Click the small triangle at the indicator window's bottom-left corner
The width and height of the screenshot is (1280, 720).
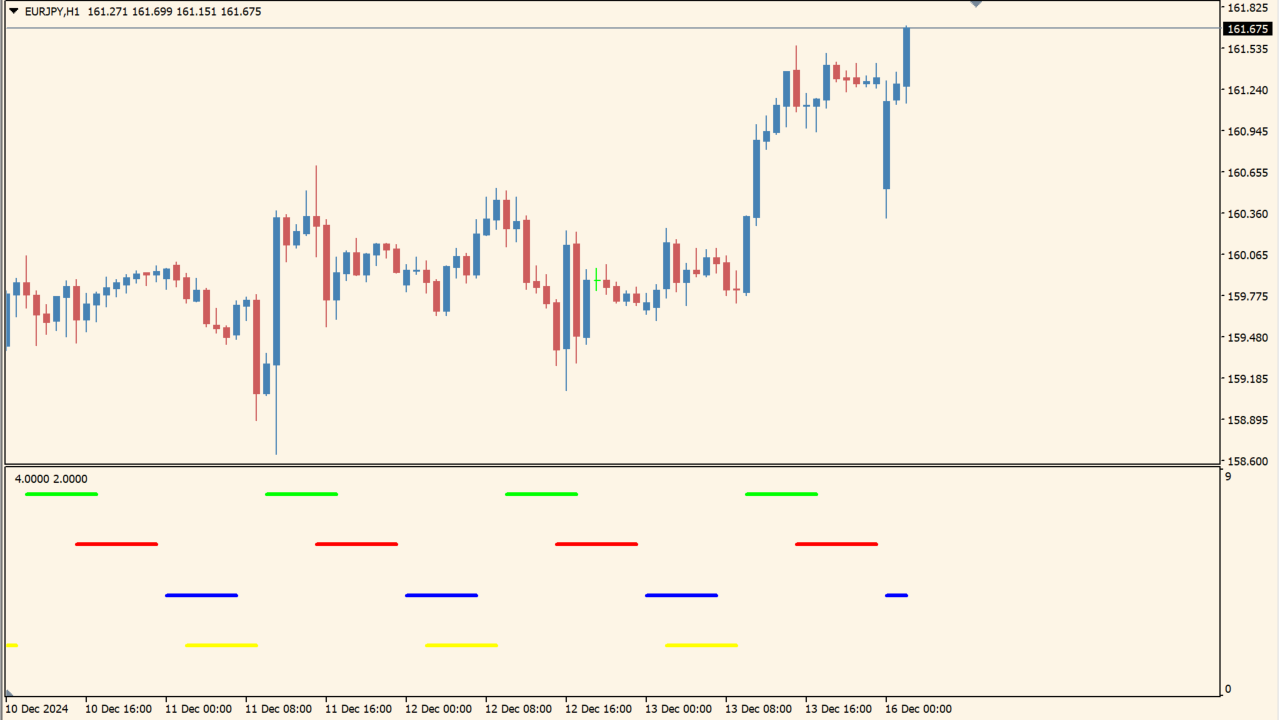(x=10, y=692)
